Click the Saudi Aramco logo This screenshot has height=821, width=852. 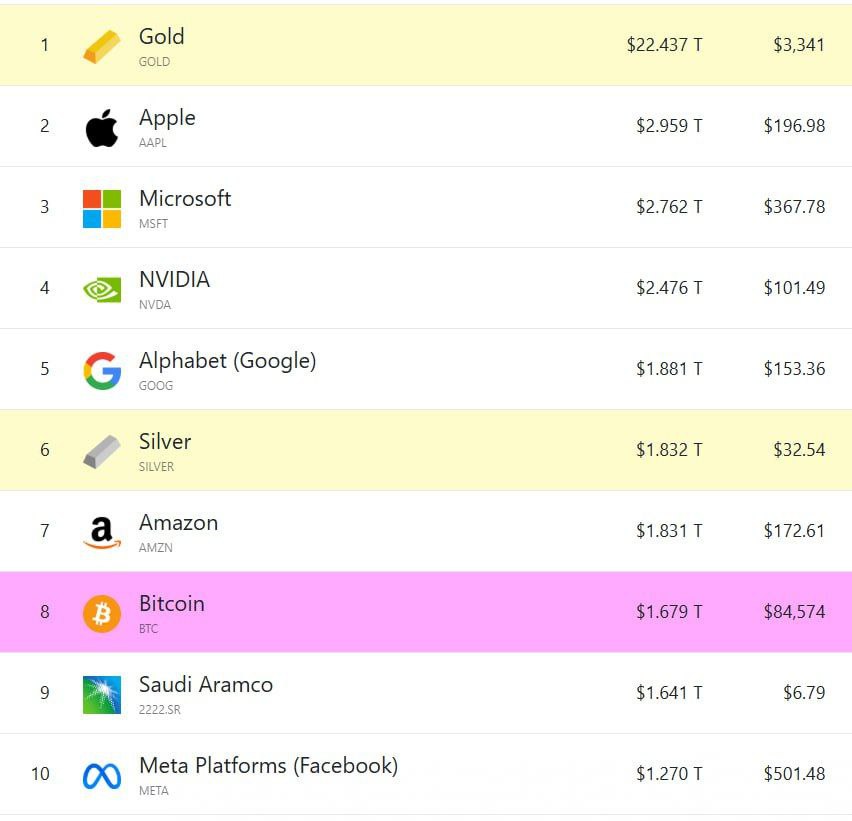coord(101,694)
